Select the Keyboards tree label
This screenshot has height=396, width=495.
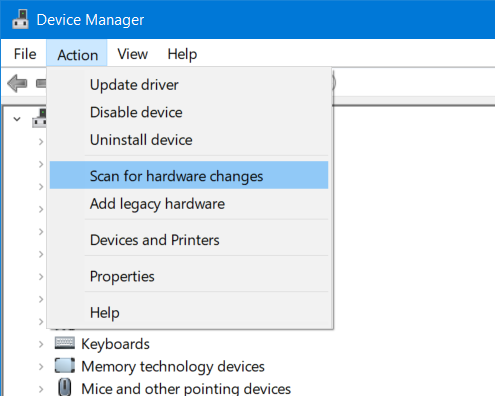[x=115, y=344]
